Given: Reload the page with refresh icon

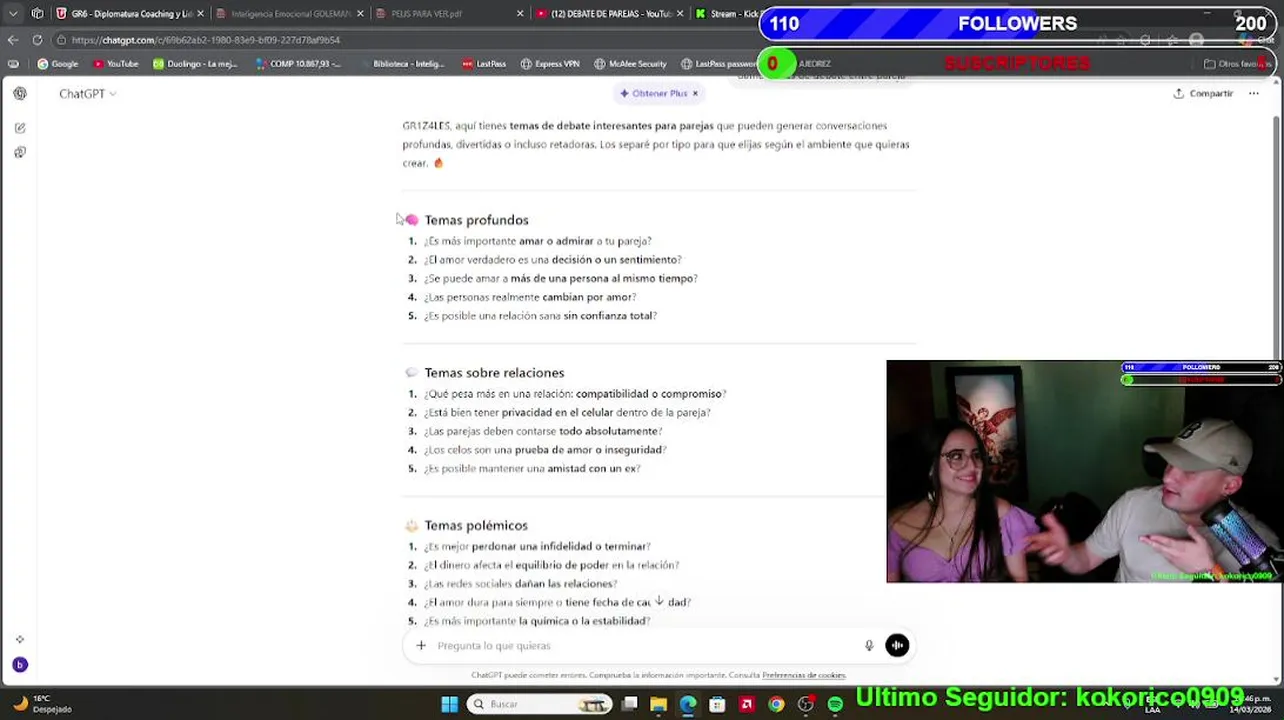Looking at the screenshot, I should (37, 40).
